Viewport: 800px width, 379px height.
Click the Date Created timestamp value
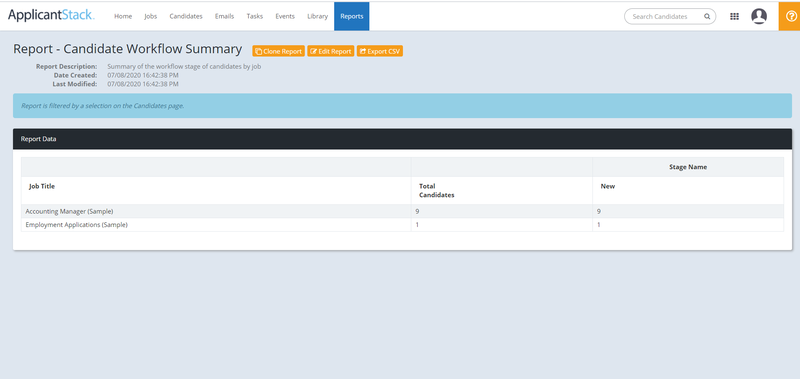(143, 75)
